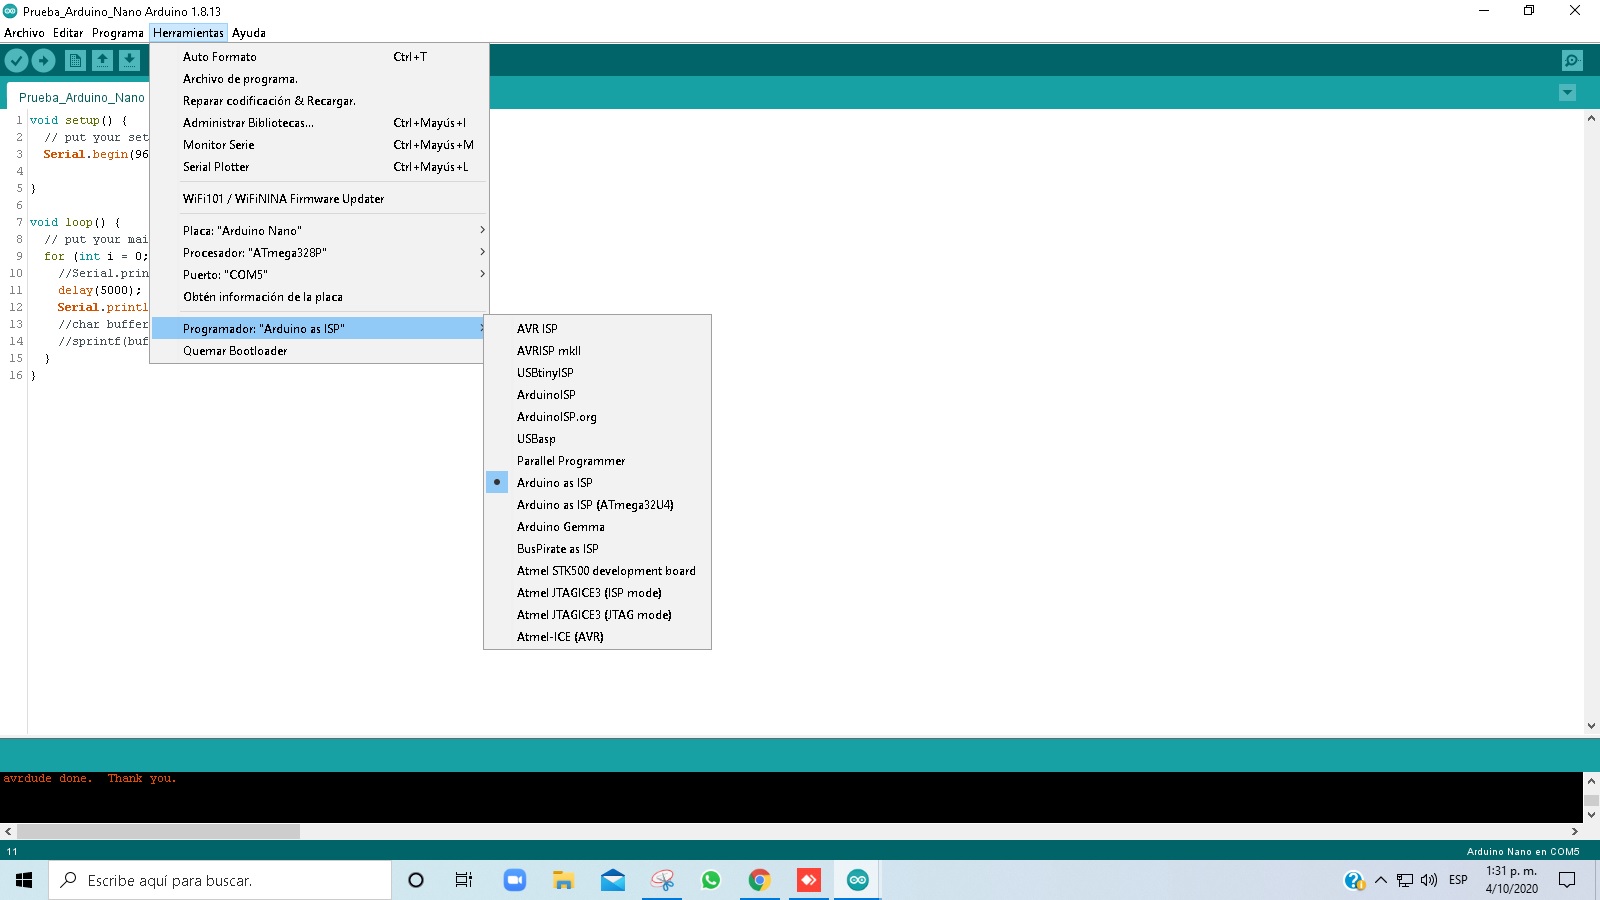Select ArduinoISP programmer
The image size is (1600, 900).
[597, 395]
